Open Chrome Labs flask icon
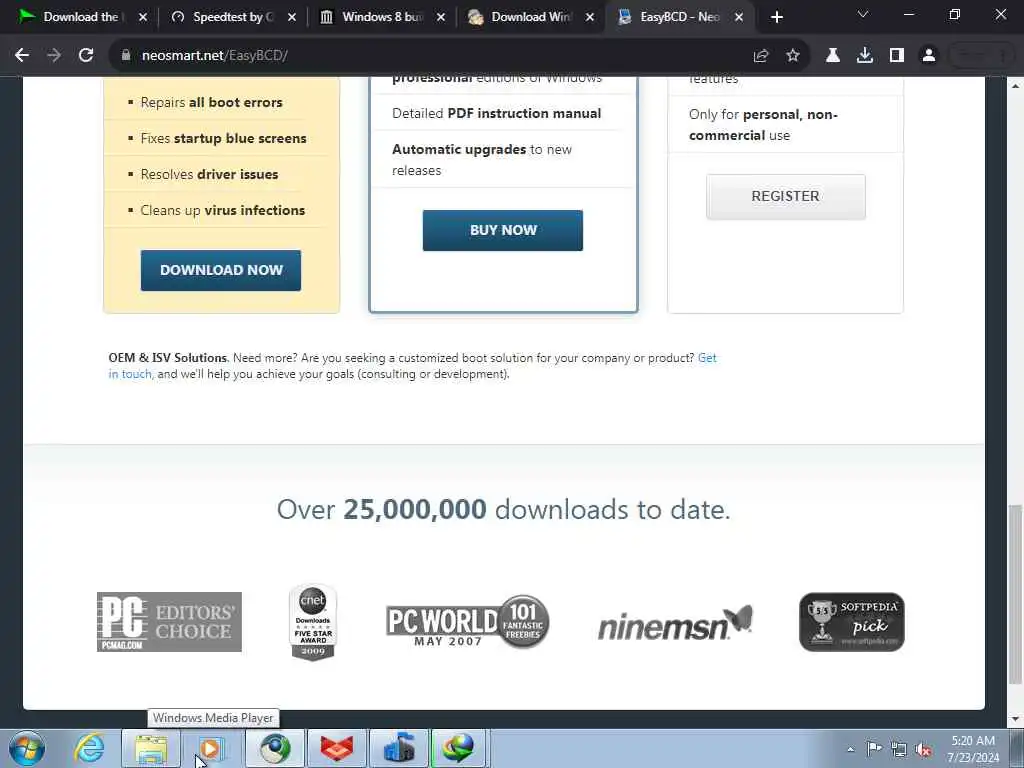The image size is (1024, 768). 833,56
